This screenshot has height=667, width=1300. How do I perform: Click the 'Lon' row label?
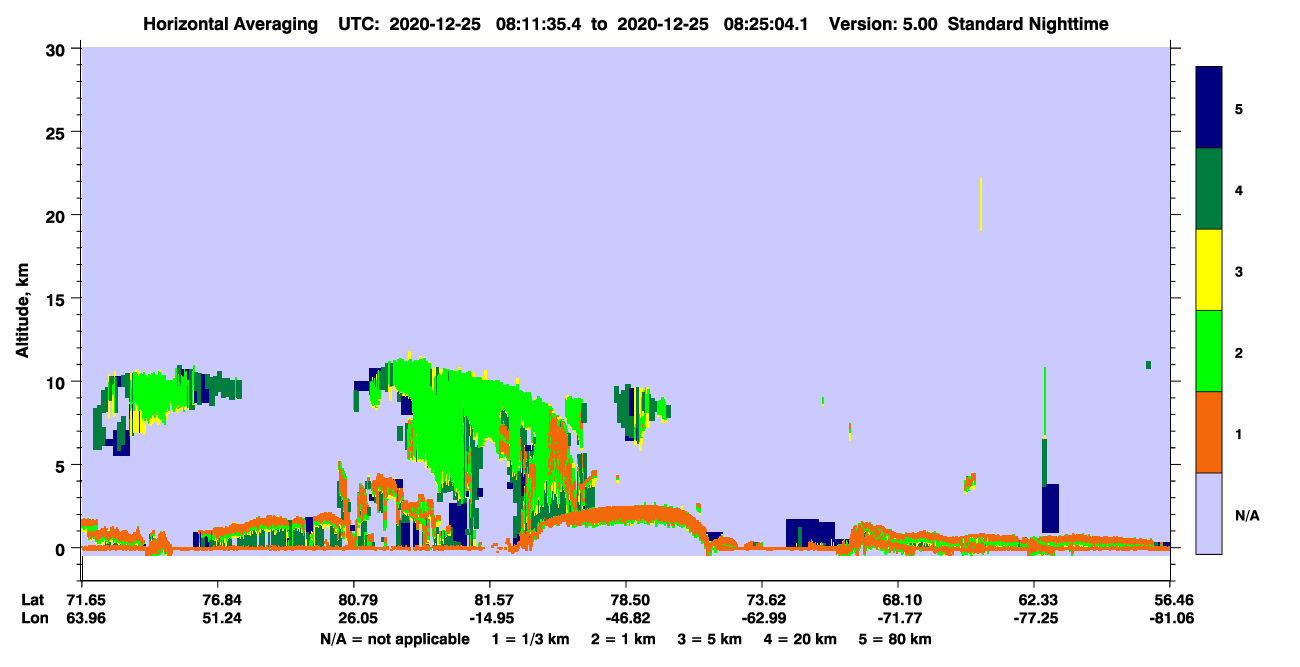pyautogui.click(x=33, y=618)
